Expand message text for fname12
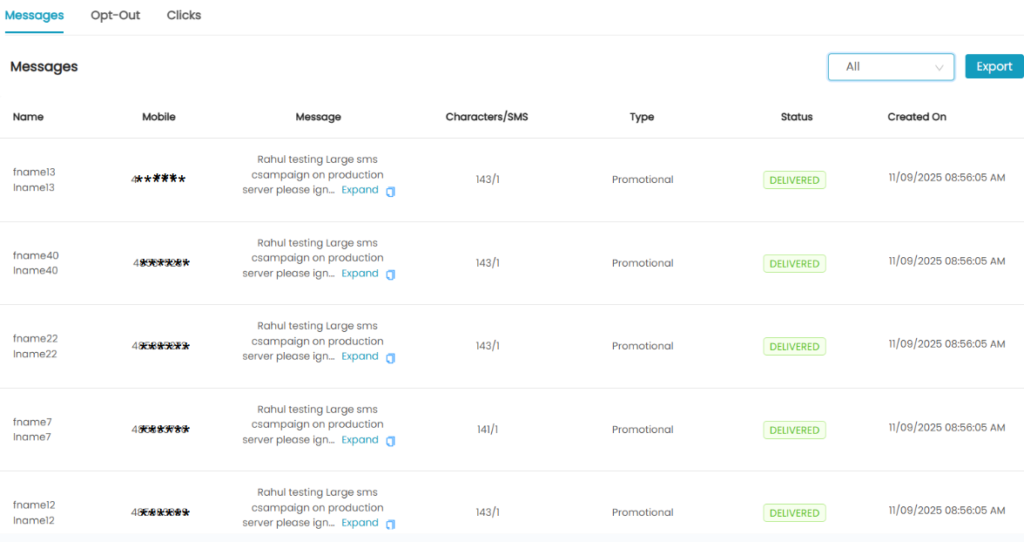Screen dimensions: 1024x542 [x=360, y=523]
